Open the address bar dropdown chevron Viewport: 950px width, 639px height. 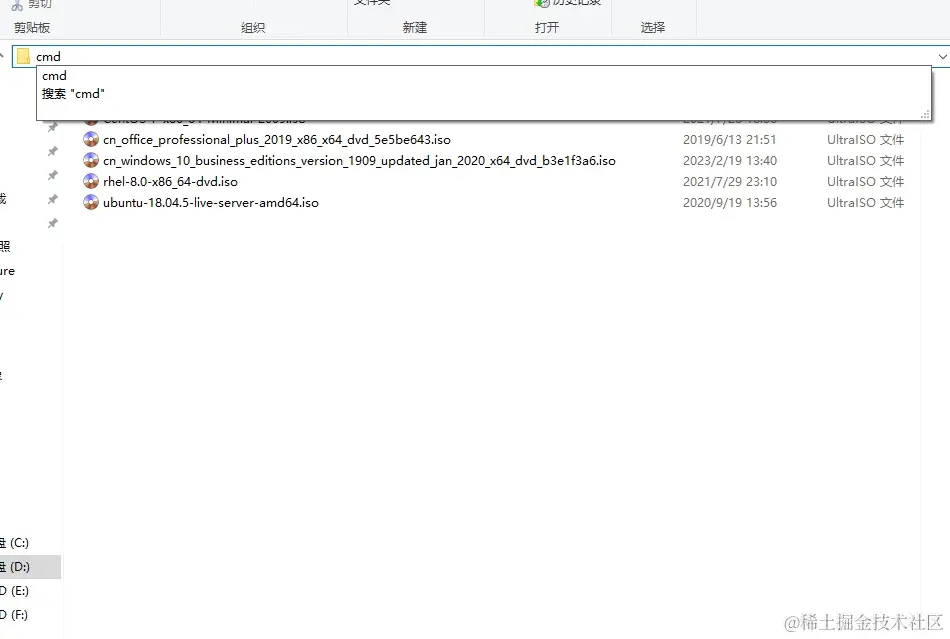coord(944,56)
